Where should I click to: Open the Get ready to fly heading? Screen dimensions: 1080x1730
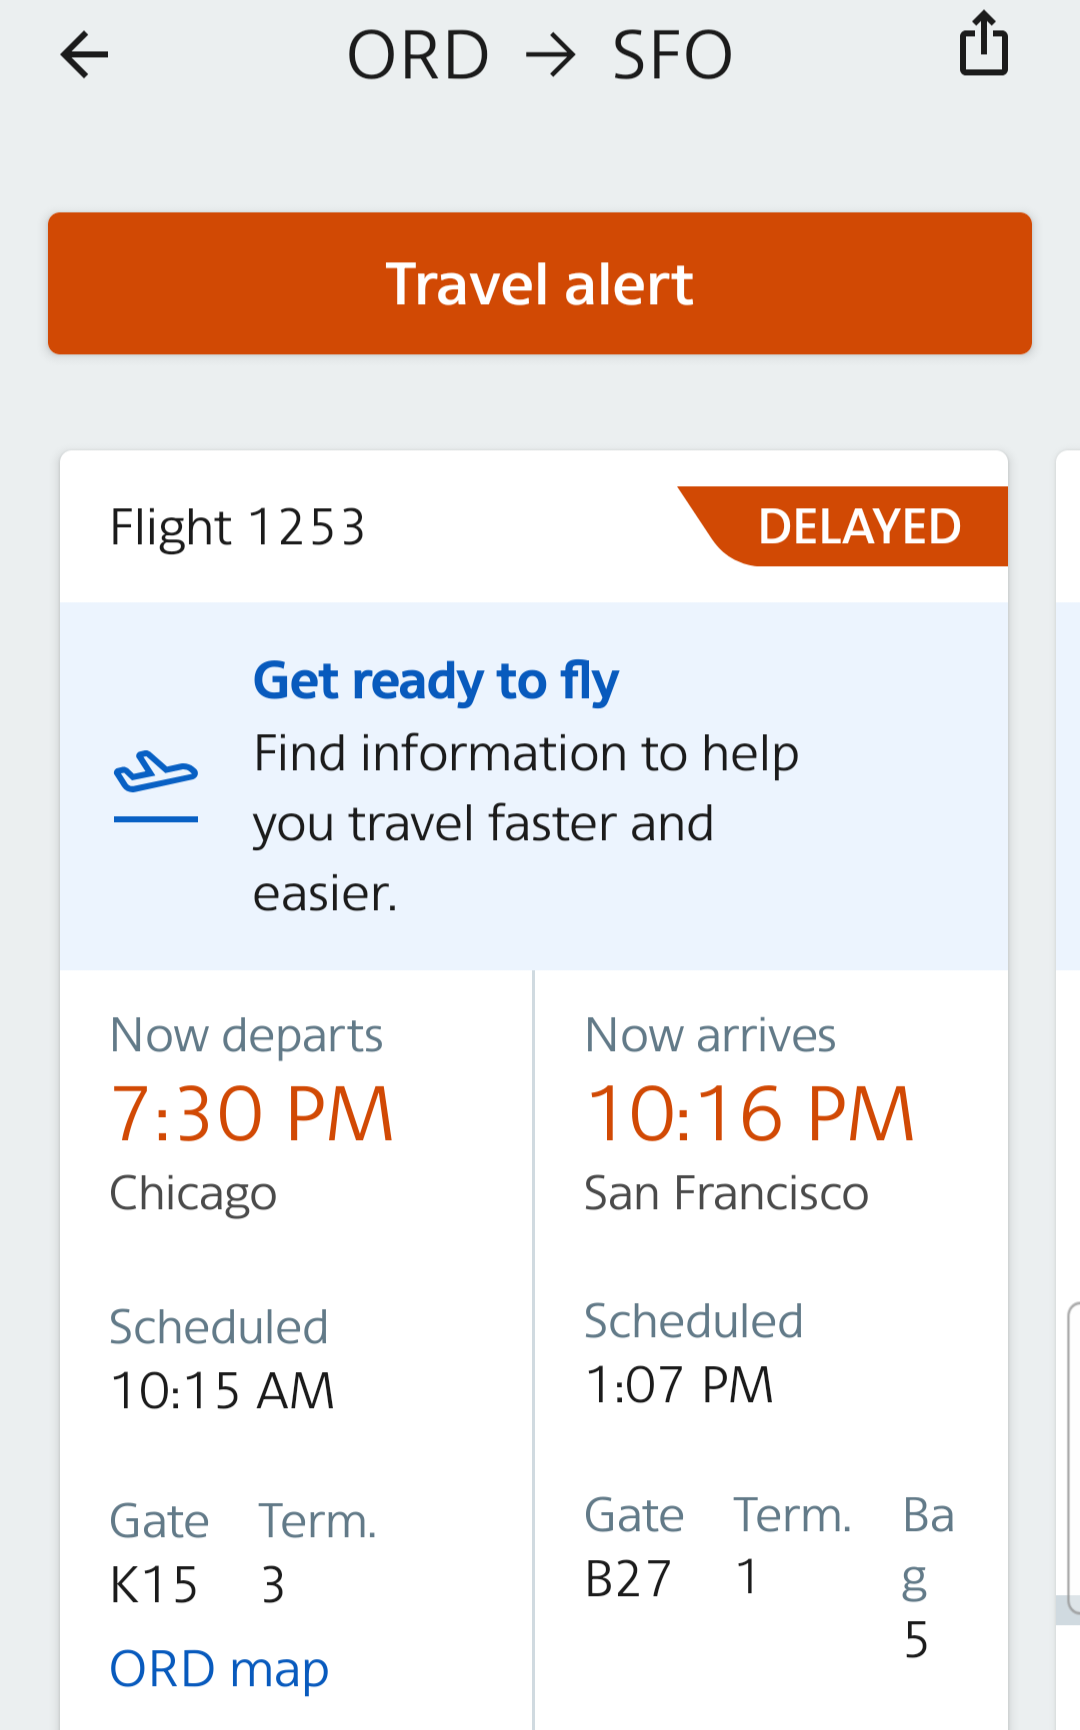point(436,681)
